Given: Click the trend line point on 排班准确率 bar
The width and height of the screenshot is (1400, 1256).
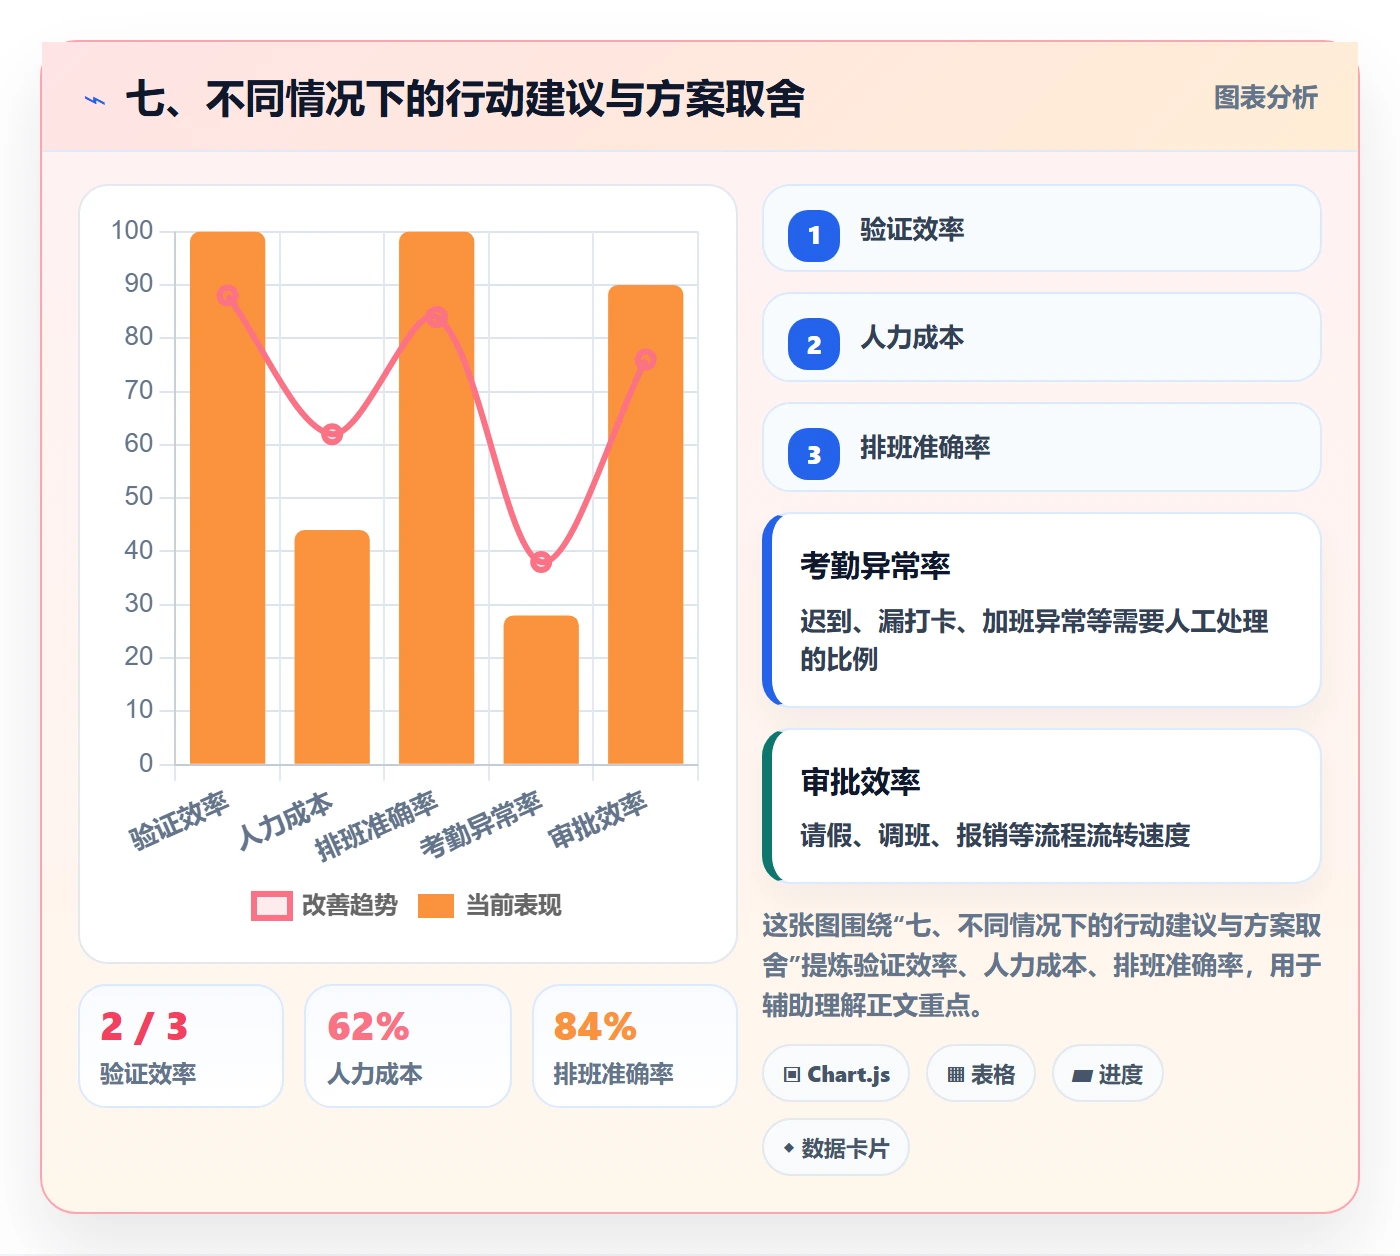Looking at the screenshot, I should click(x=436, y=317).
